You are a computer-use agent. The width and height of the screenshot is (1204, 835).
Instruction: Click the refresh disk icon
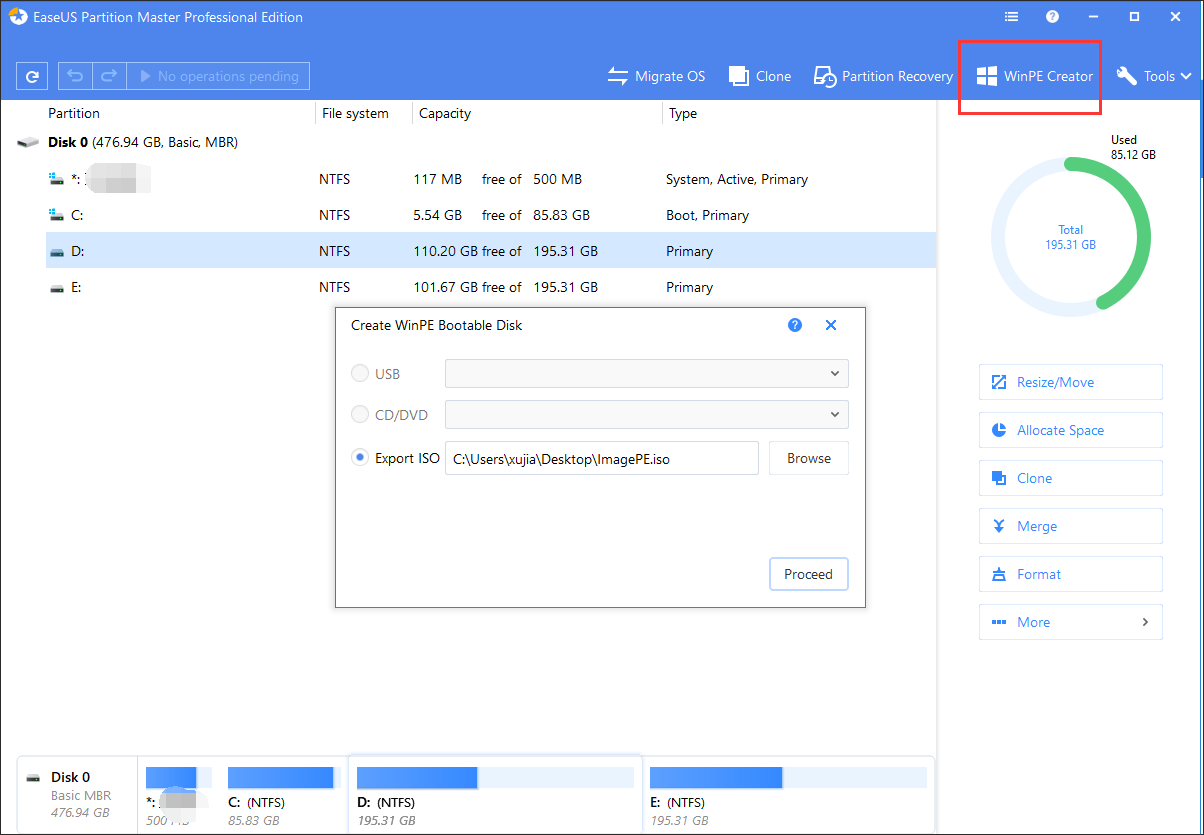[33, 76]
